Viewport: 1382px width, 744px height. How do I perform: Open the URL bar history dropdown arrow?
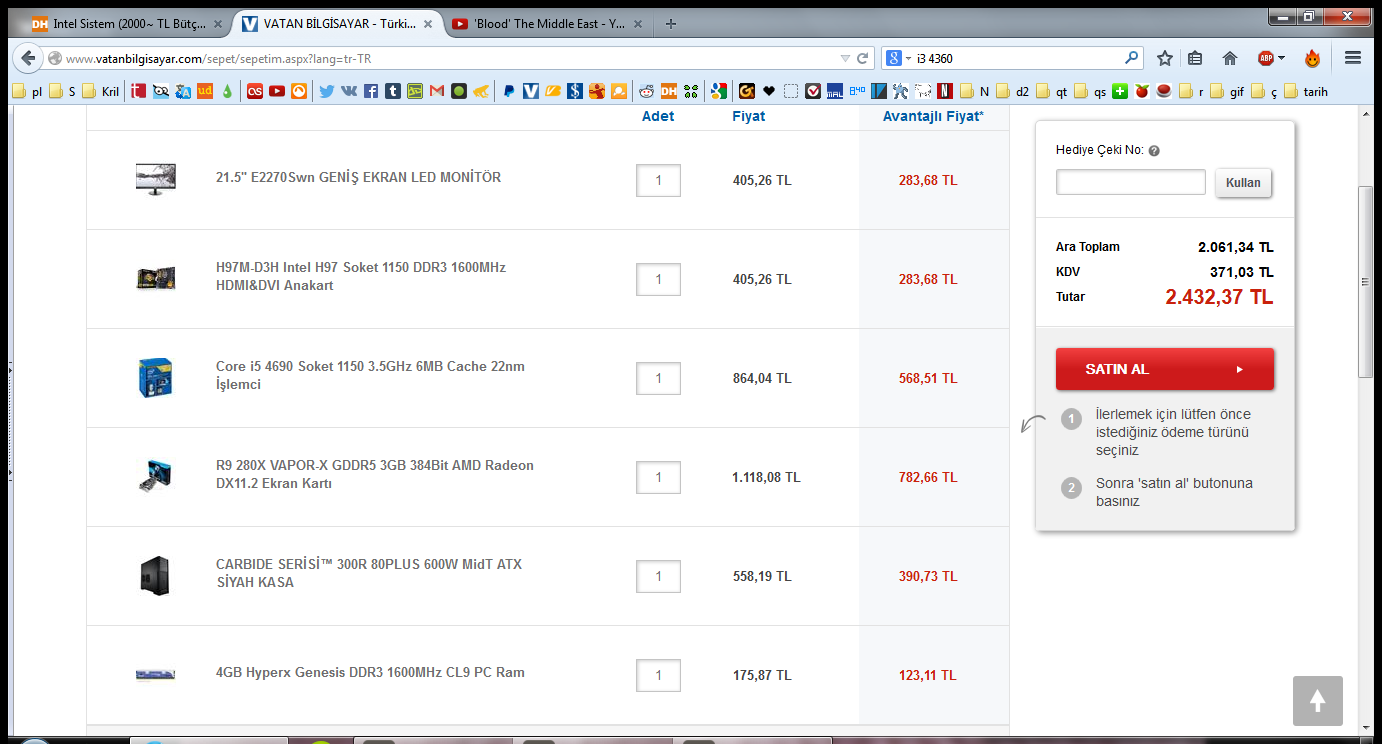(846, 58)
